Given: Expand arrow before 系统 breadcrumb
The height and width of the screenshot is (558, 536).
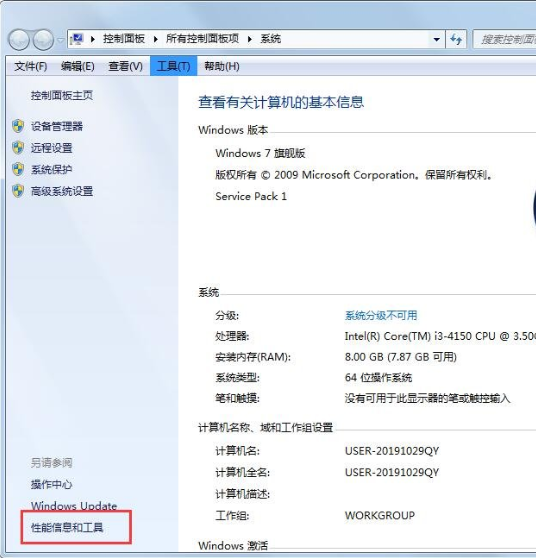Looking at the screenshot, I should [x=250, y=39].
